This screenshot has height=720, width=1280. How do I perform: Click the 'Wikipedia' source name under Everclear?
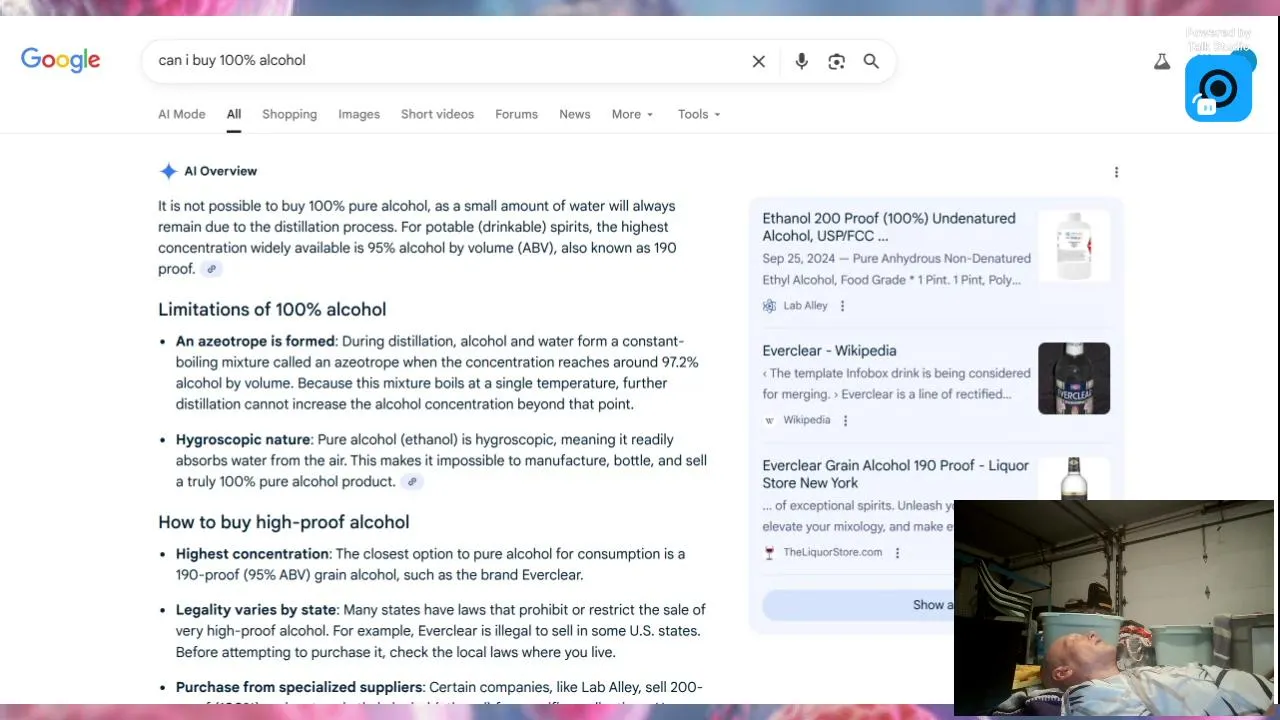coord(807,421)
